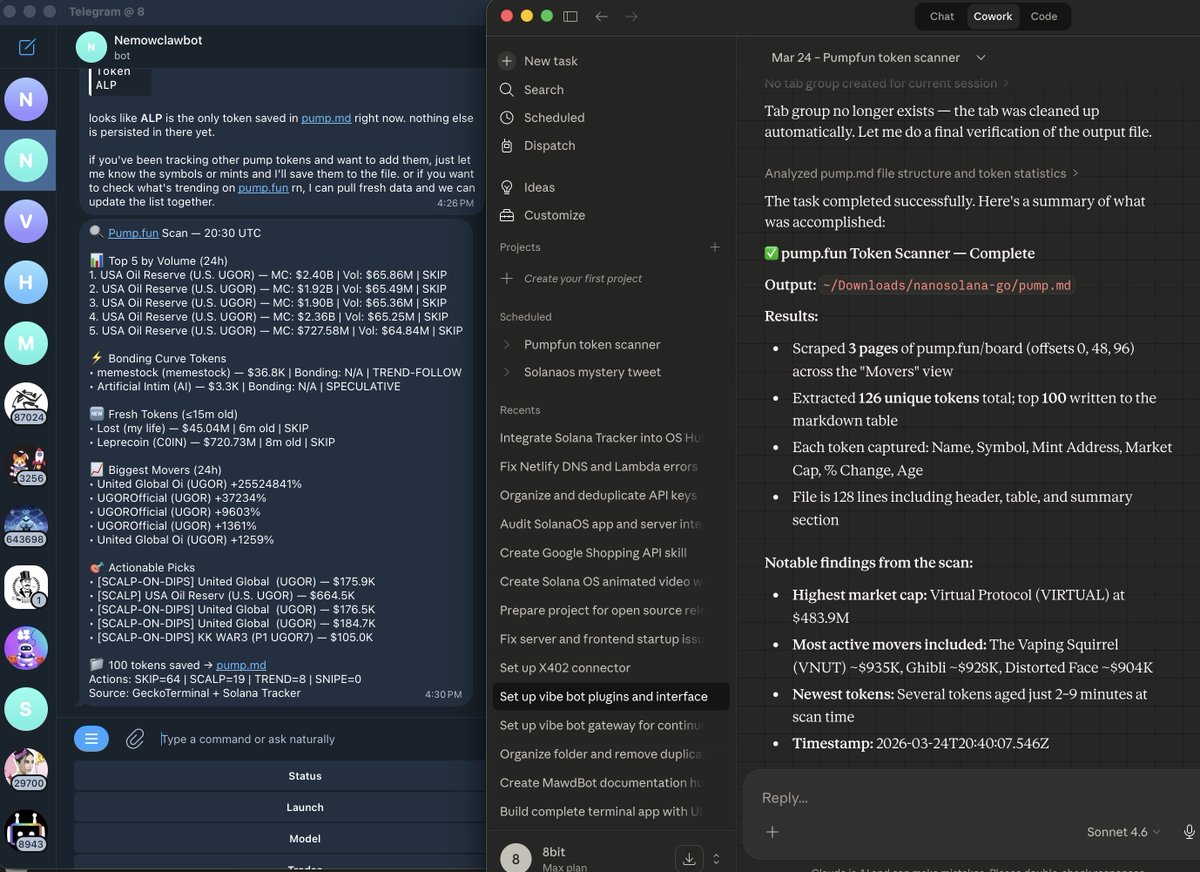This screenshot has height=872, width=1200.
Task: Open Customize with the briefcase icon
Action: coord(541,215)
